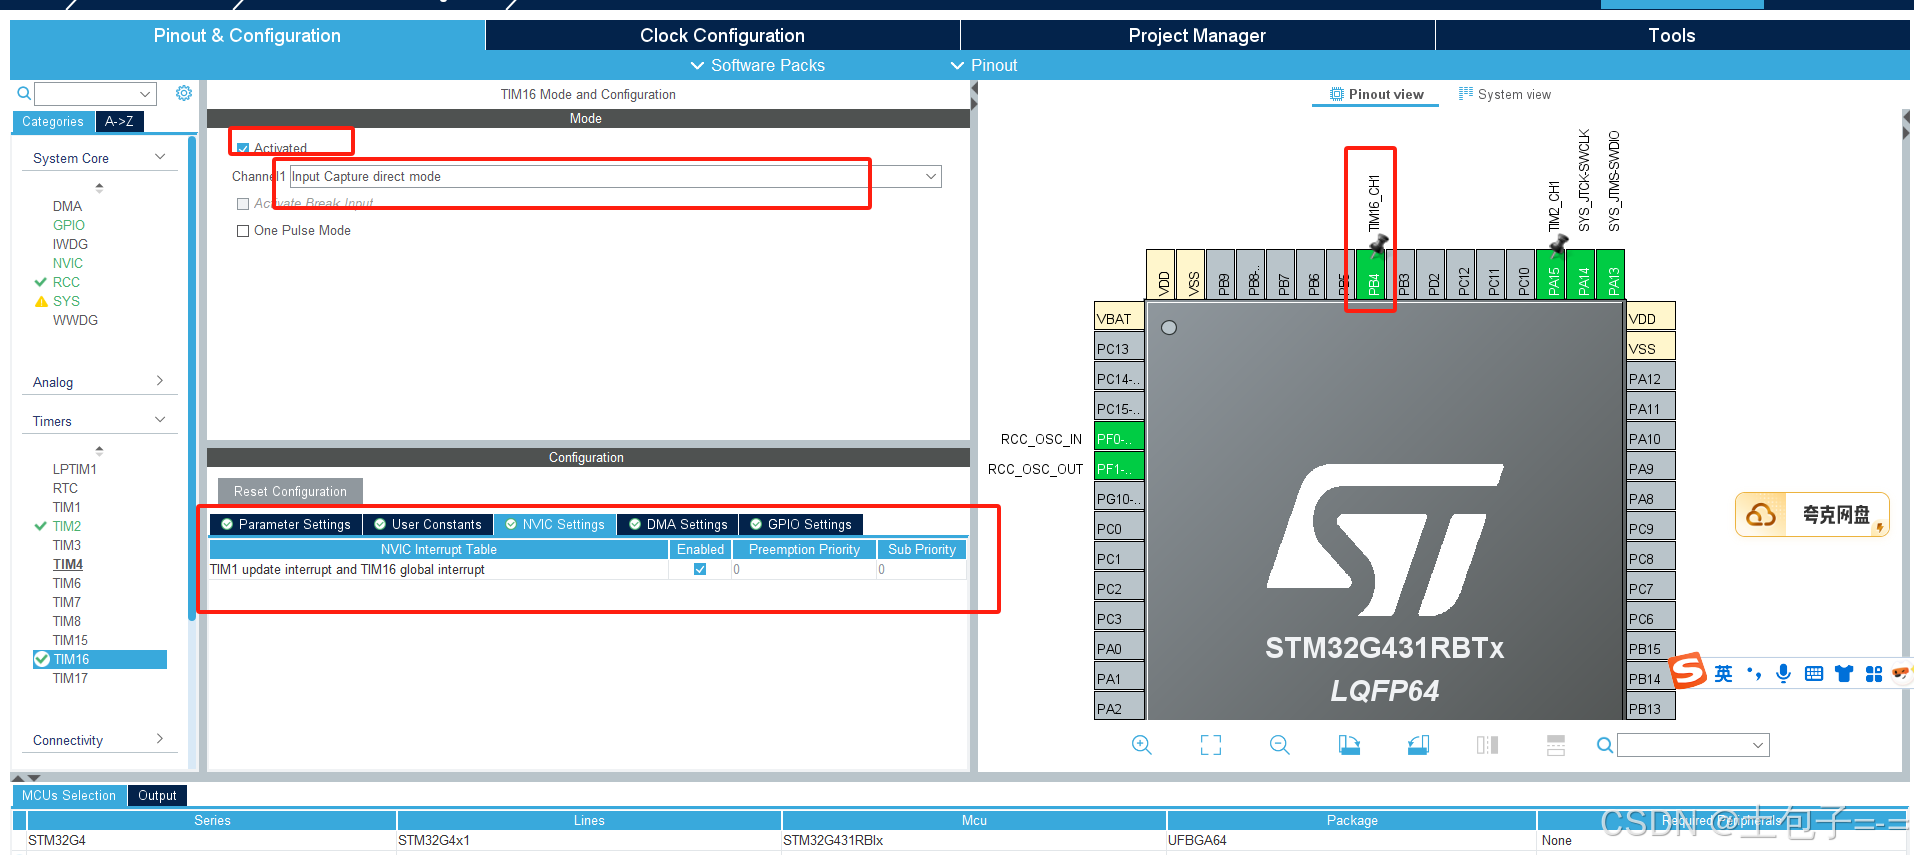Open the Parameter Settings tab
This screenshot has height=855, width=1914.
[285, 524]
